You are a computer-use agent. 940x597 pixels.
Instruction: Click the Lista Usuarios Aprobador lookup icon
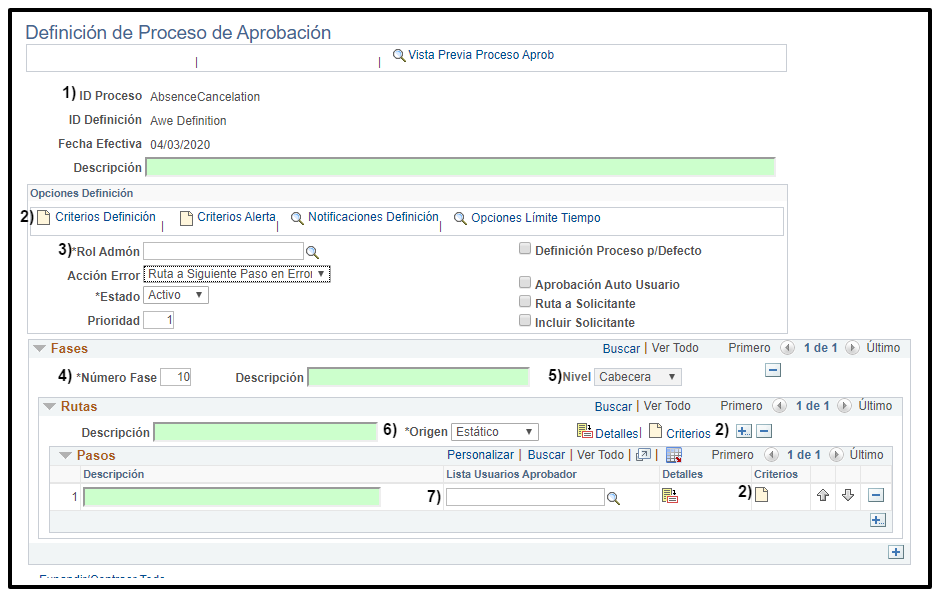pos(614,498)
